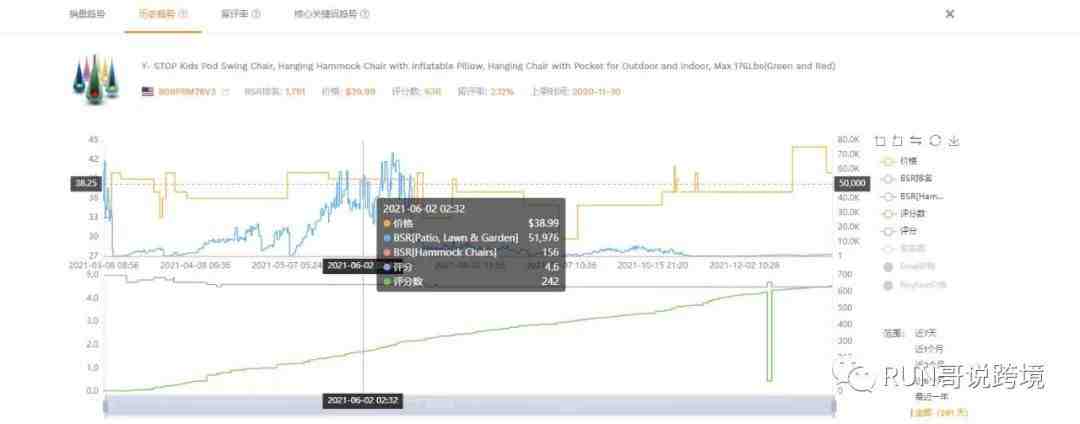Select the 全部 all-days range option
The height and width of the screenshot is (424, 1080).
(939, 412)
